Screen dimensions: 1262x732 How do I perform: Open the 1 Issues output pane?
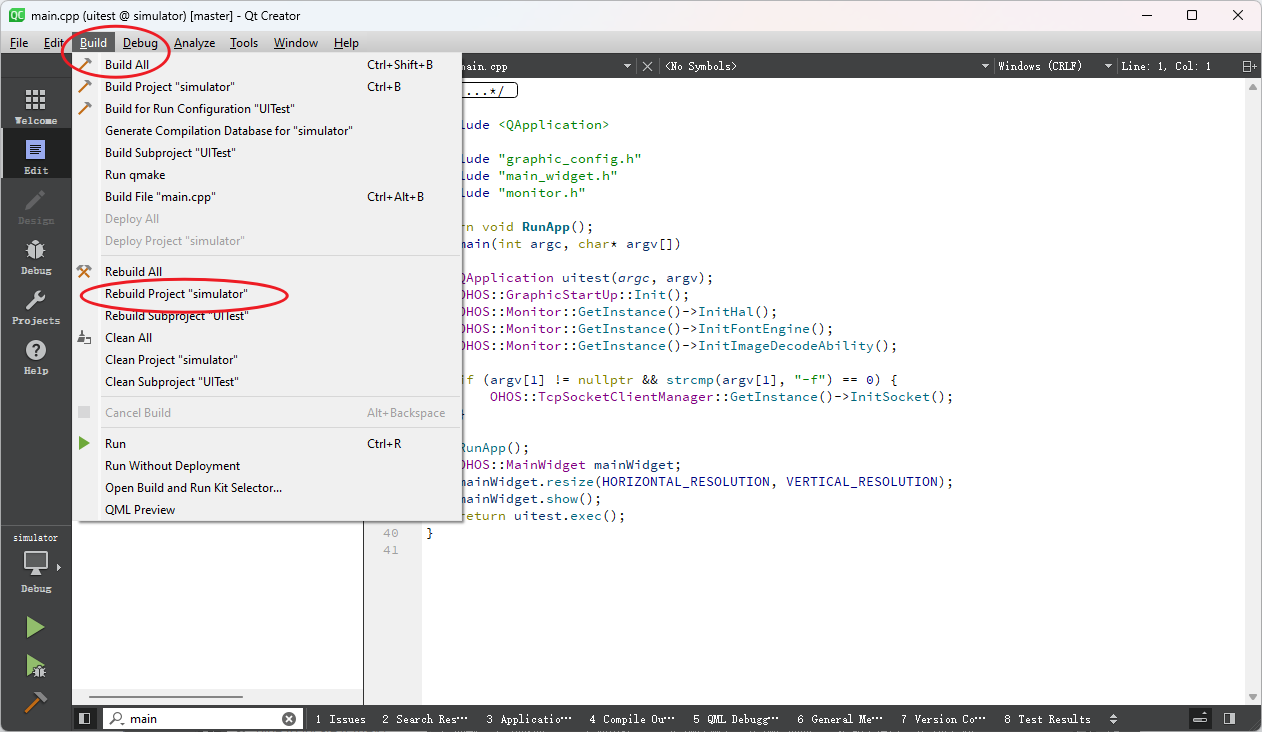[340, 718]
